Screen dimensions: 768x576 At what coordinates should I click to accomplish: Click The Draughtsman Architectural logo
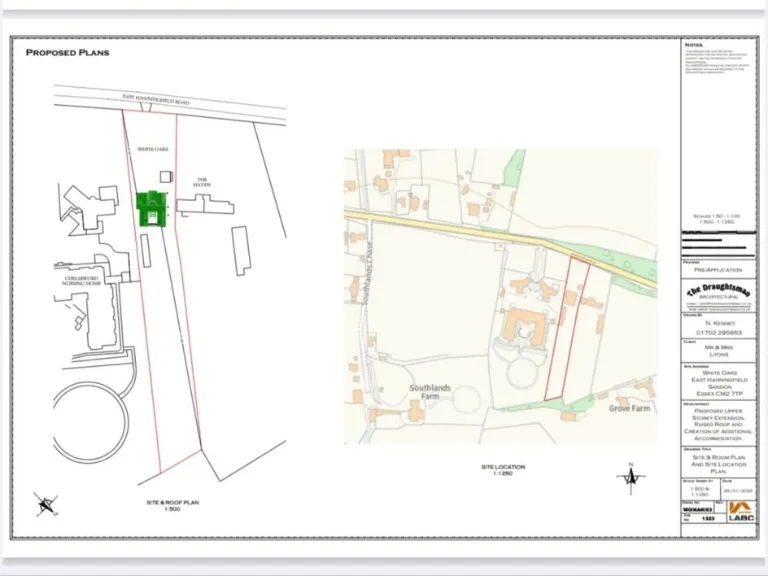pos(717,293)
